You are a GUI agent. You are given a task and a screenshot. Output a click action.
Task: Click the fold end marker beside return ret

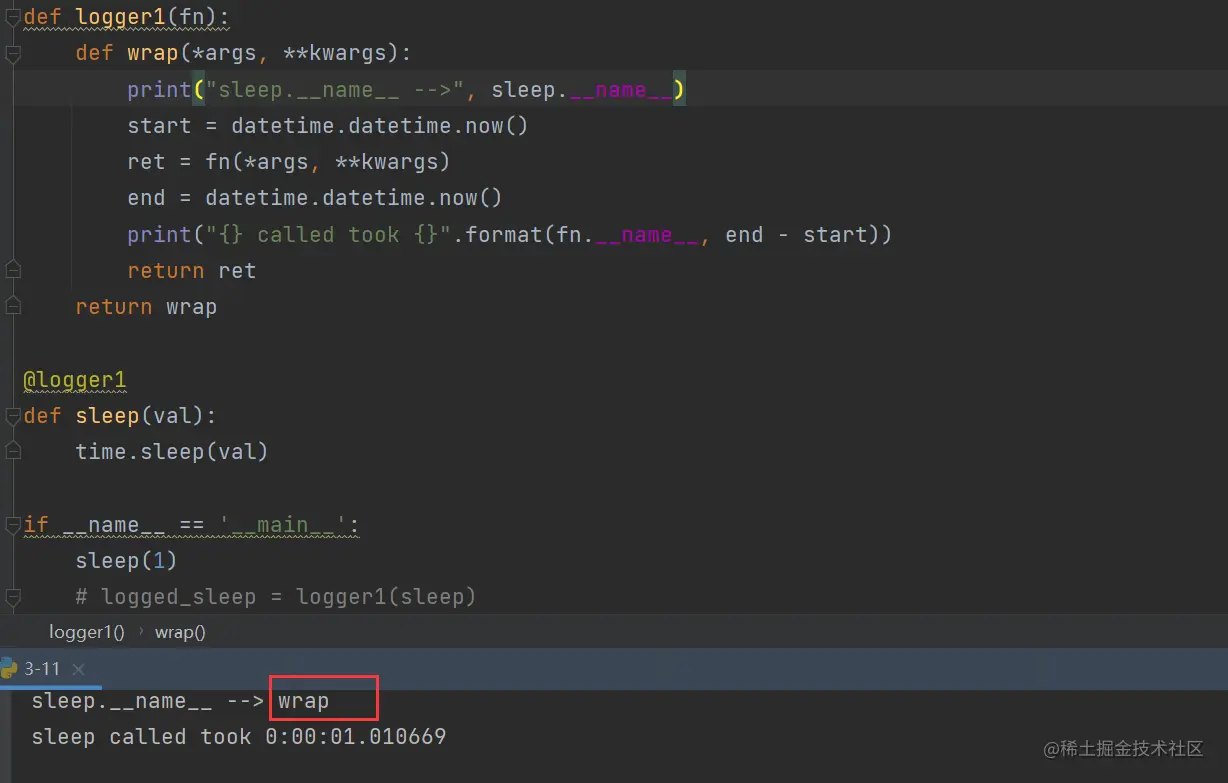tap(12, 270)
